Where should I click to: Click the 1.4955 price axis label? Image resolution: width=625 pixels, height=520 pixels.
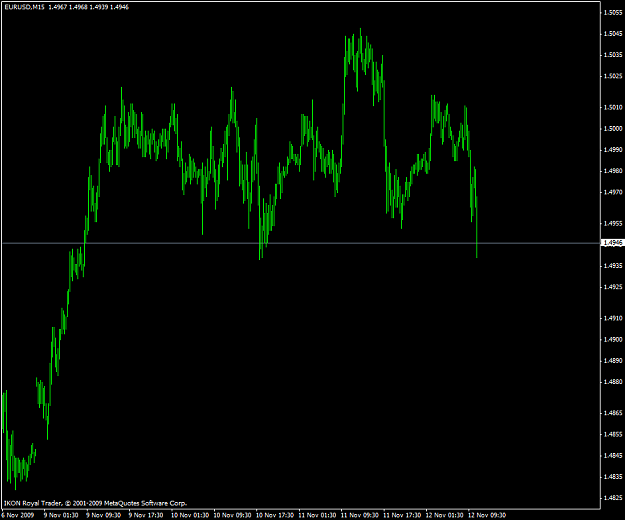pyautogui.click(x=613, y=224)
